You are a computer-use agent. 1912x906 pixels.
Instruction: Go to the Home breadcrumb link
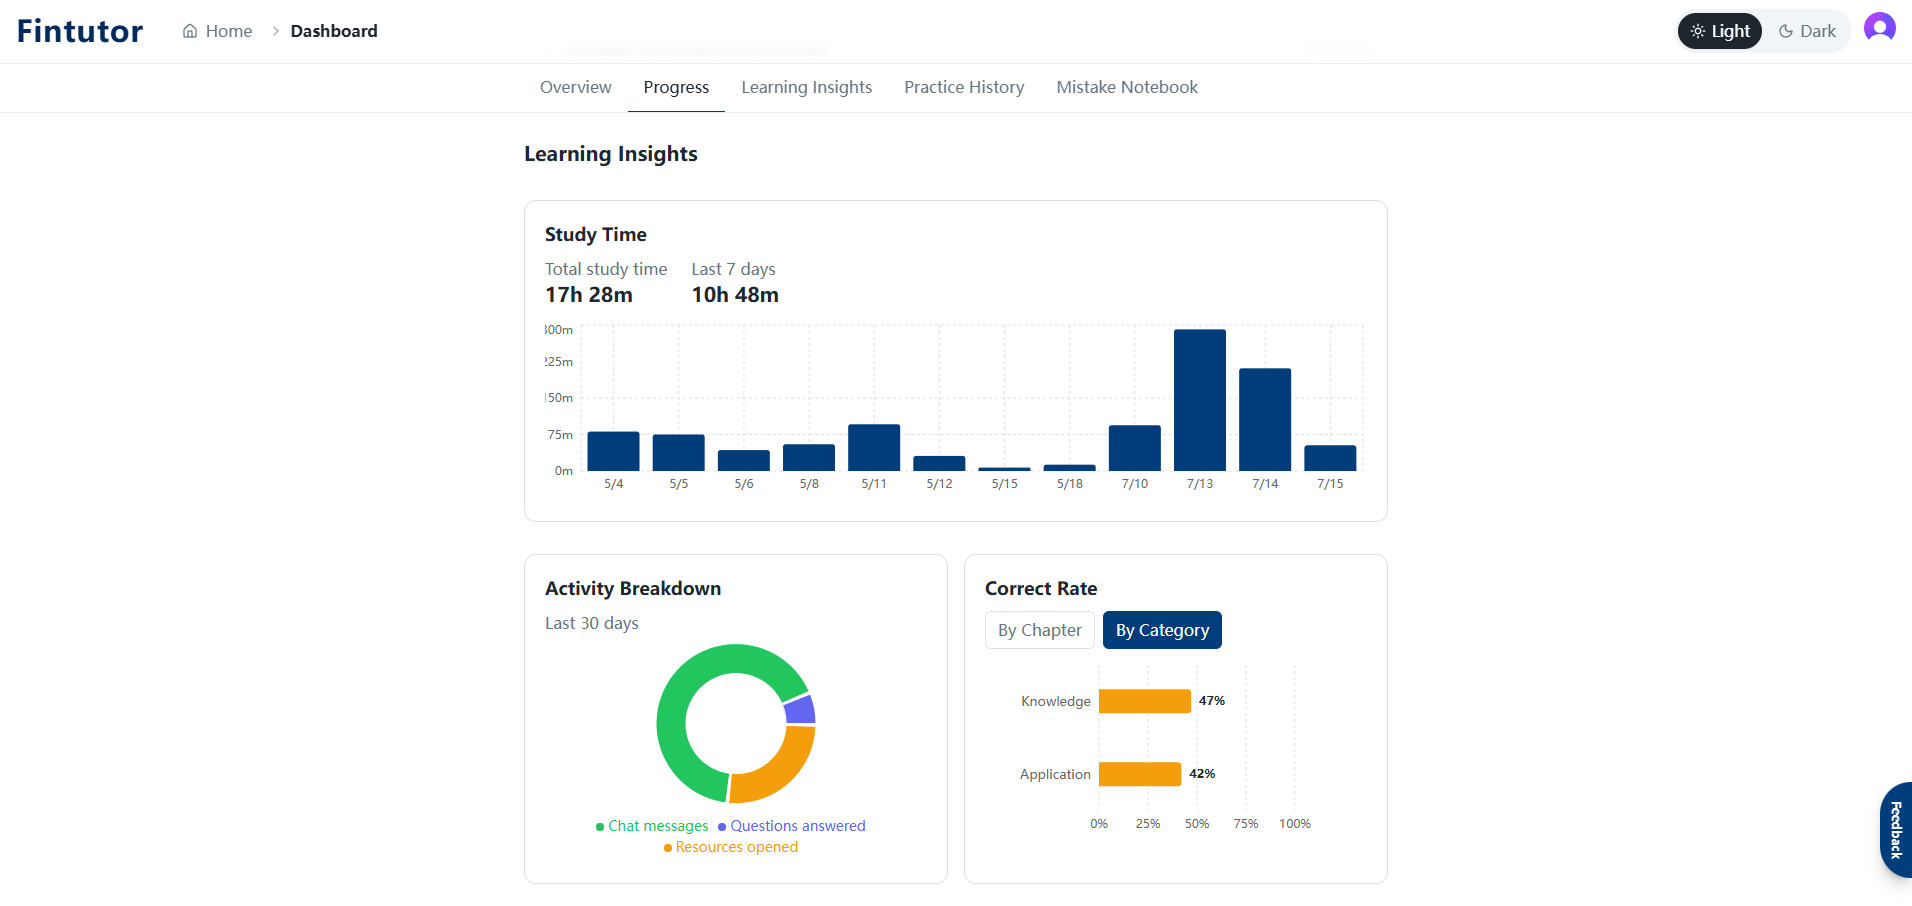coord(217,31)
